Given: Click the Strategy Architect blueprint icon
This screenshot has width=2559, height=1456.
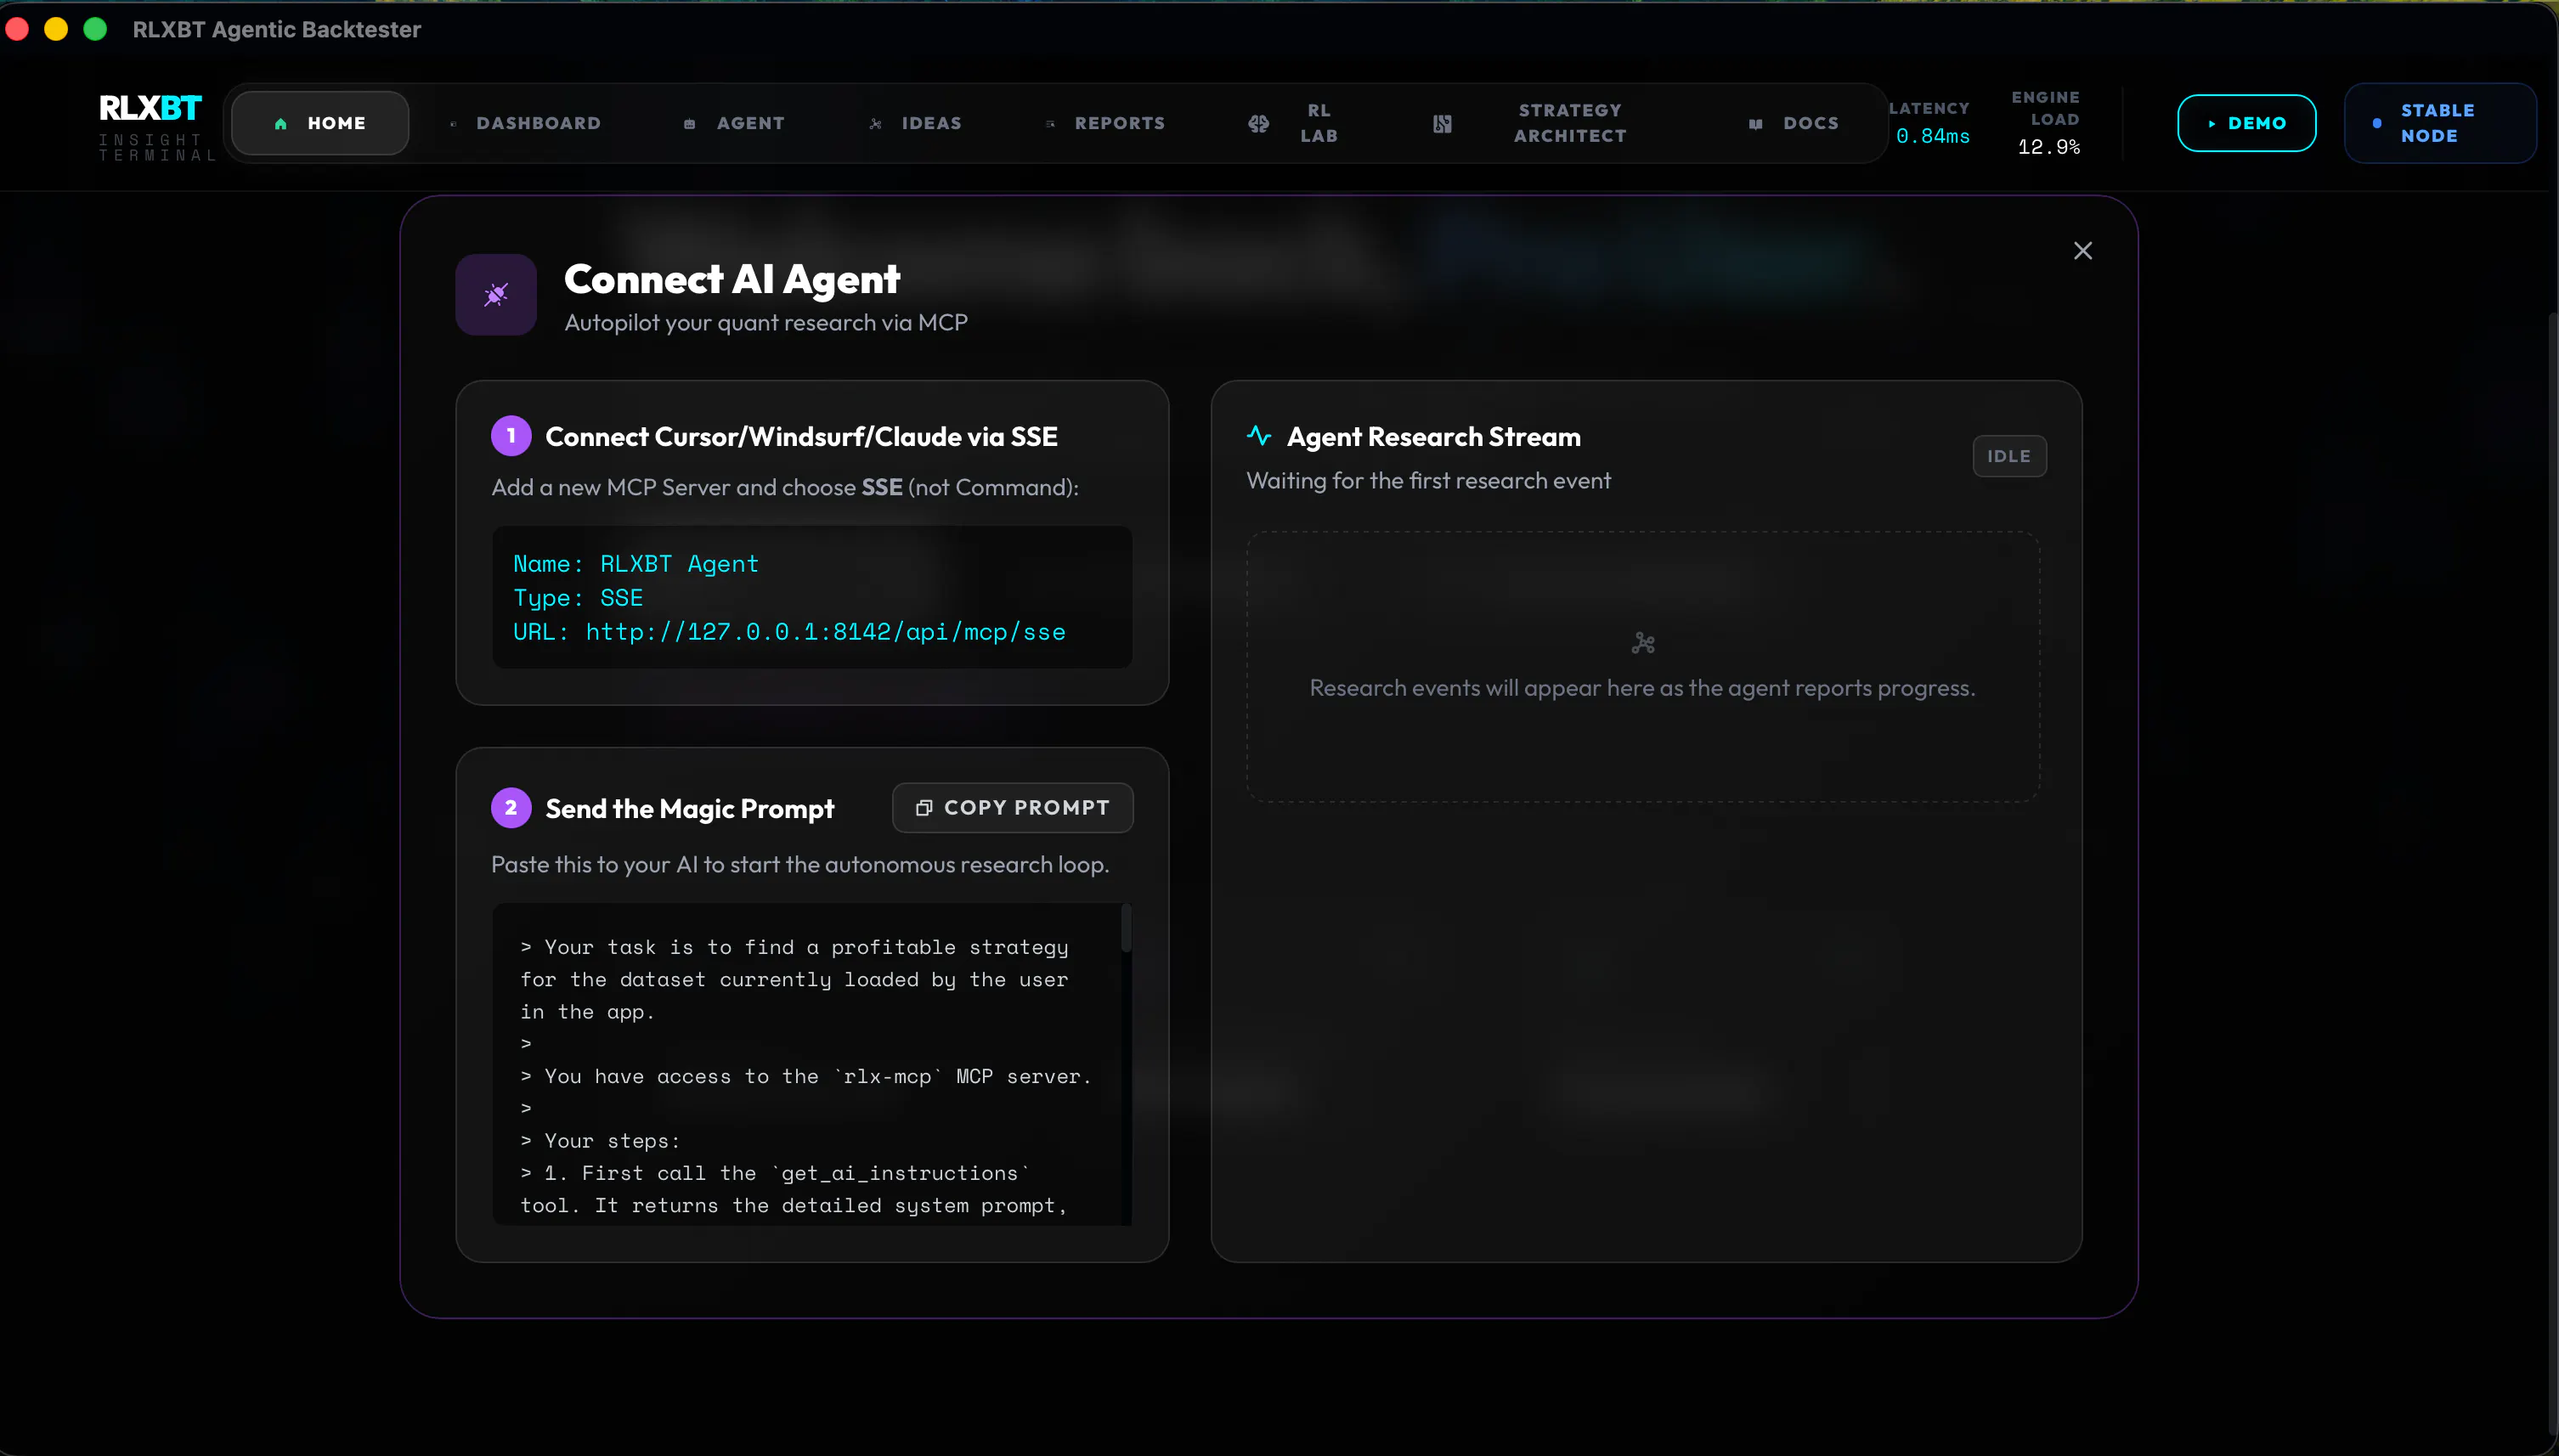Looking at the screenshot, I should pyautogui.click(x=1442, y=123).
